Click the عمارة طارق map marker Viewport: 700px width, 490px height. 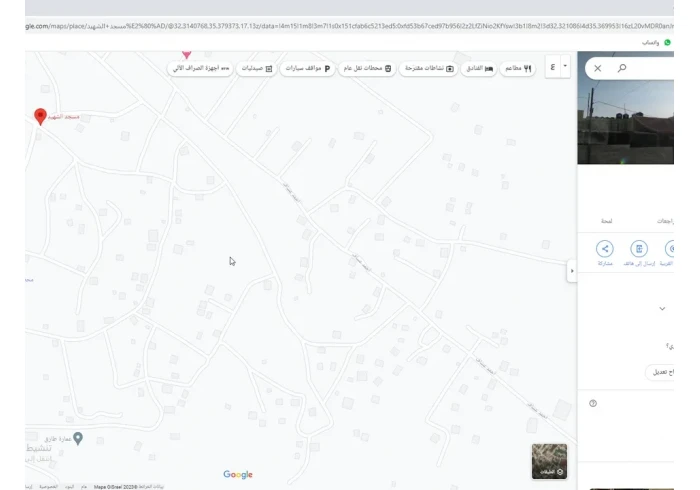pyautogui.click(x=78, y=438)
